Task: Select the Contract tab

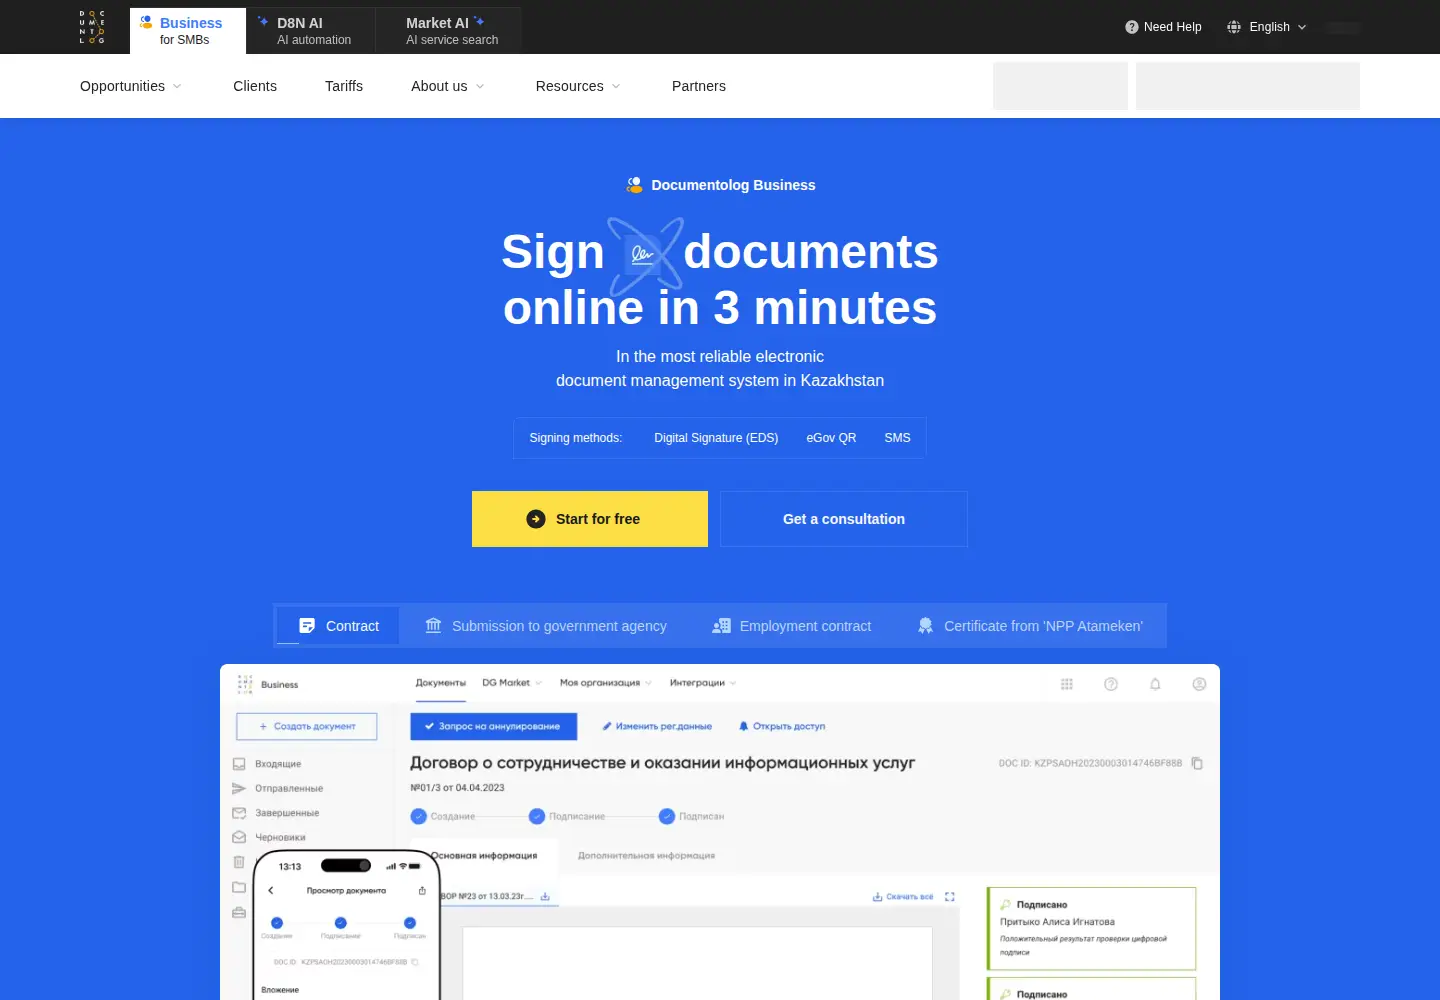Action: [338, 626]
